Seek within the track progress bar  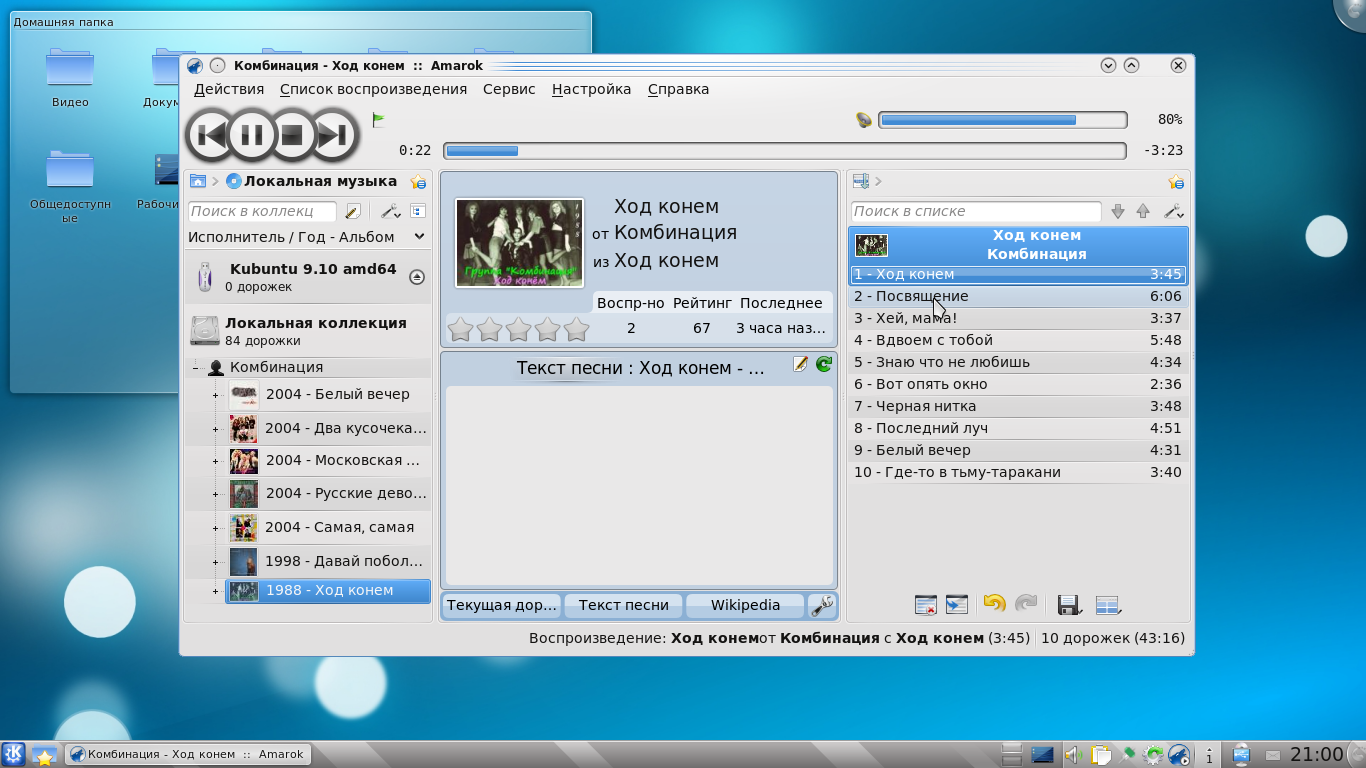click(x=784, y=151)
